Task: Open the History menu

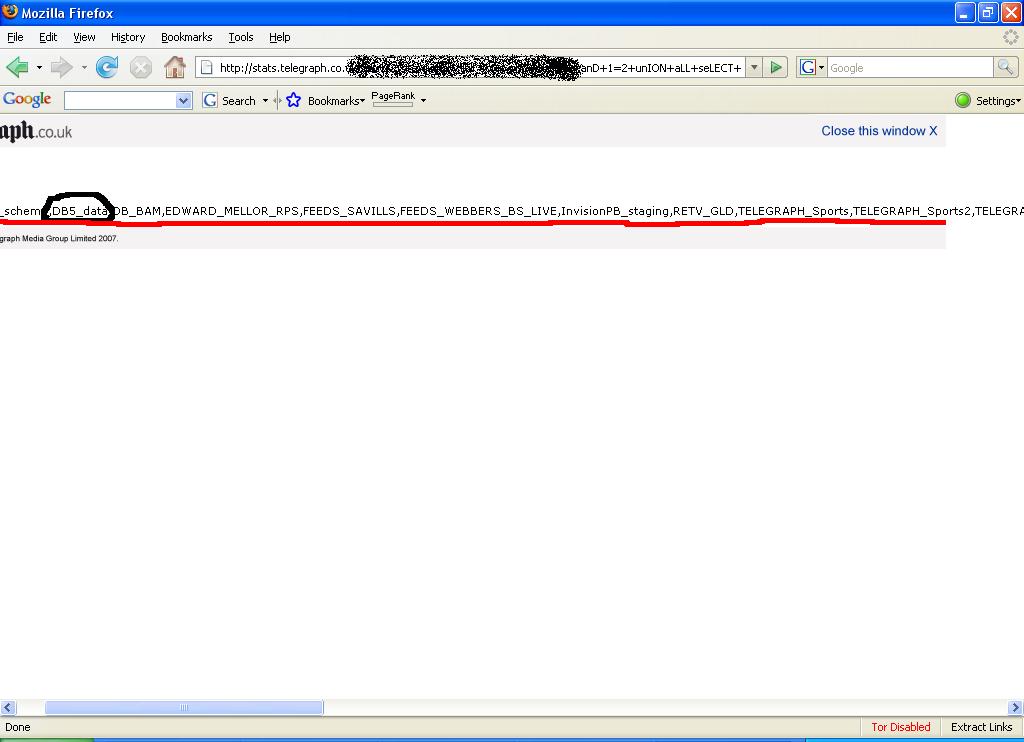Action: click(x=128, y=37)
